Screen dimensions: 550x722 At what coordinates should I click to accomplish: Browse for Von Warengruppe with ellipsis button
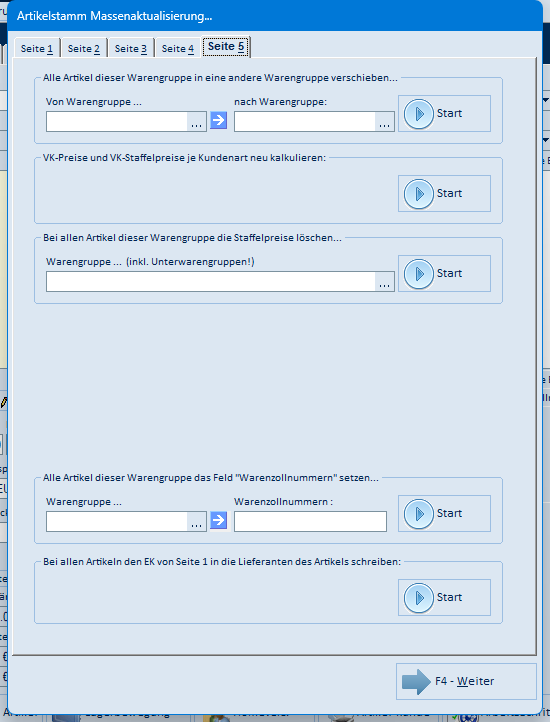point(197,122)
